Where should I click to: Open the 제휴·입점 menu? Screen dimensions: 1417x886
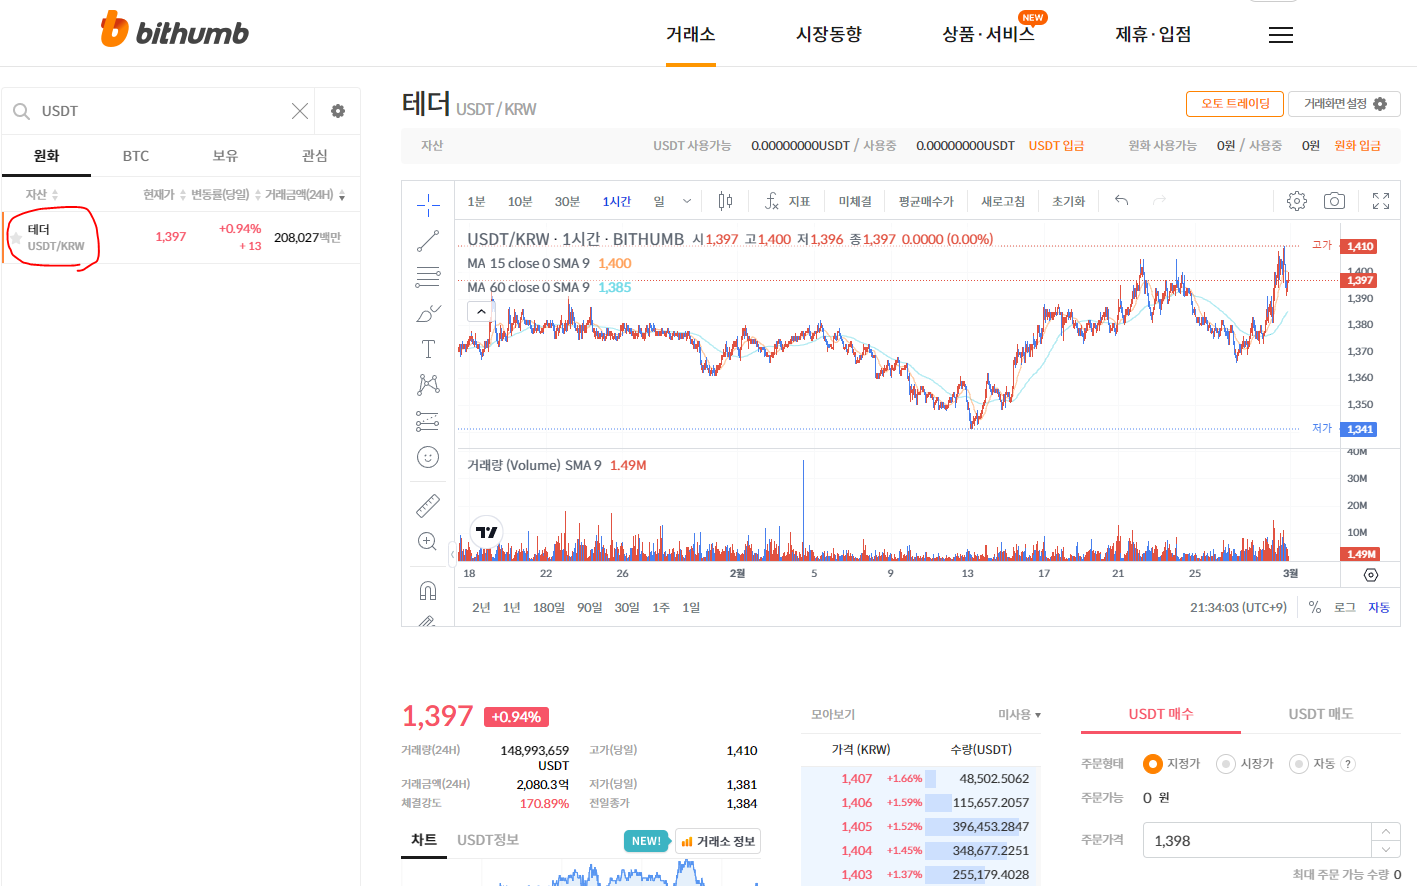(1153, 34)
